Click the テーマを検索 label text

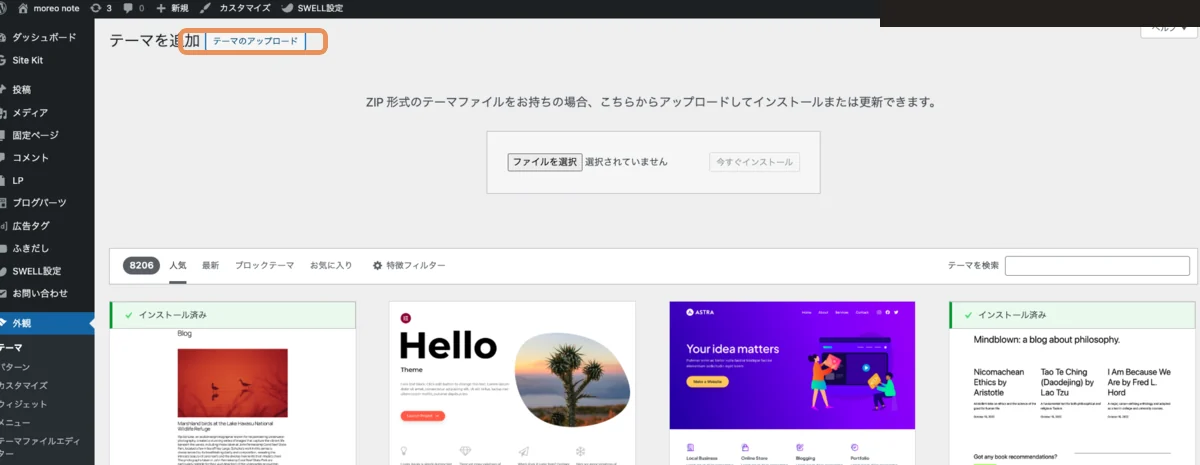(x=973, y=266)
